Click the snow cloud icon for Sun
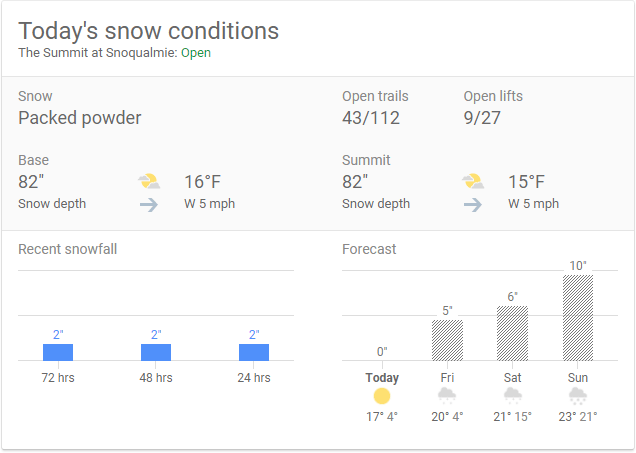The width and height of the screenshot is (636, 453). (x=578, y=396)
